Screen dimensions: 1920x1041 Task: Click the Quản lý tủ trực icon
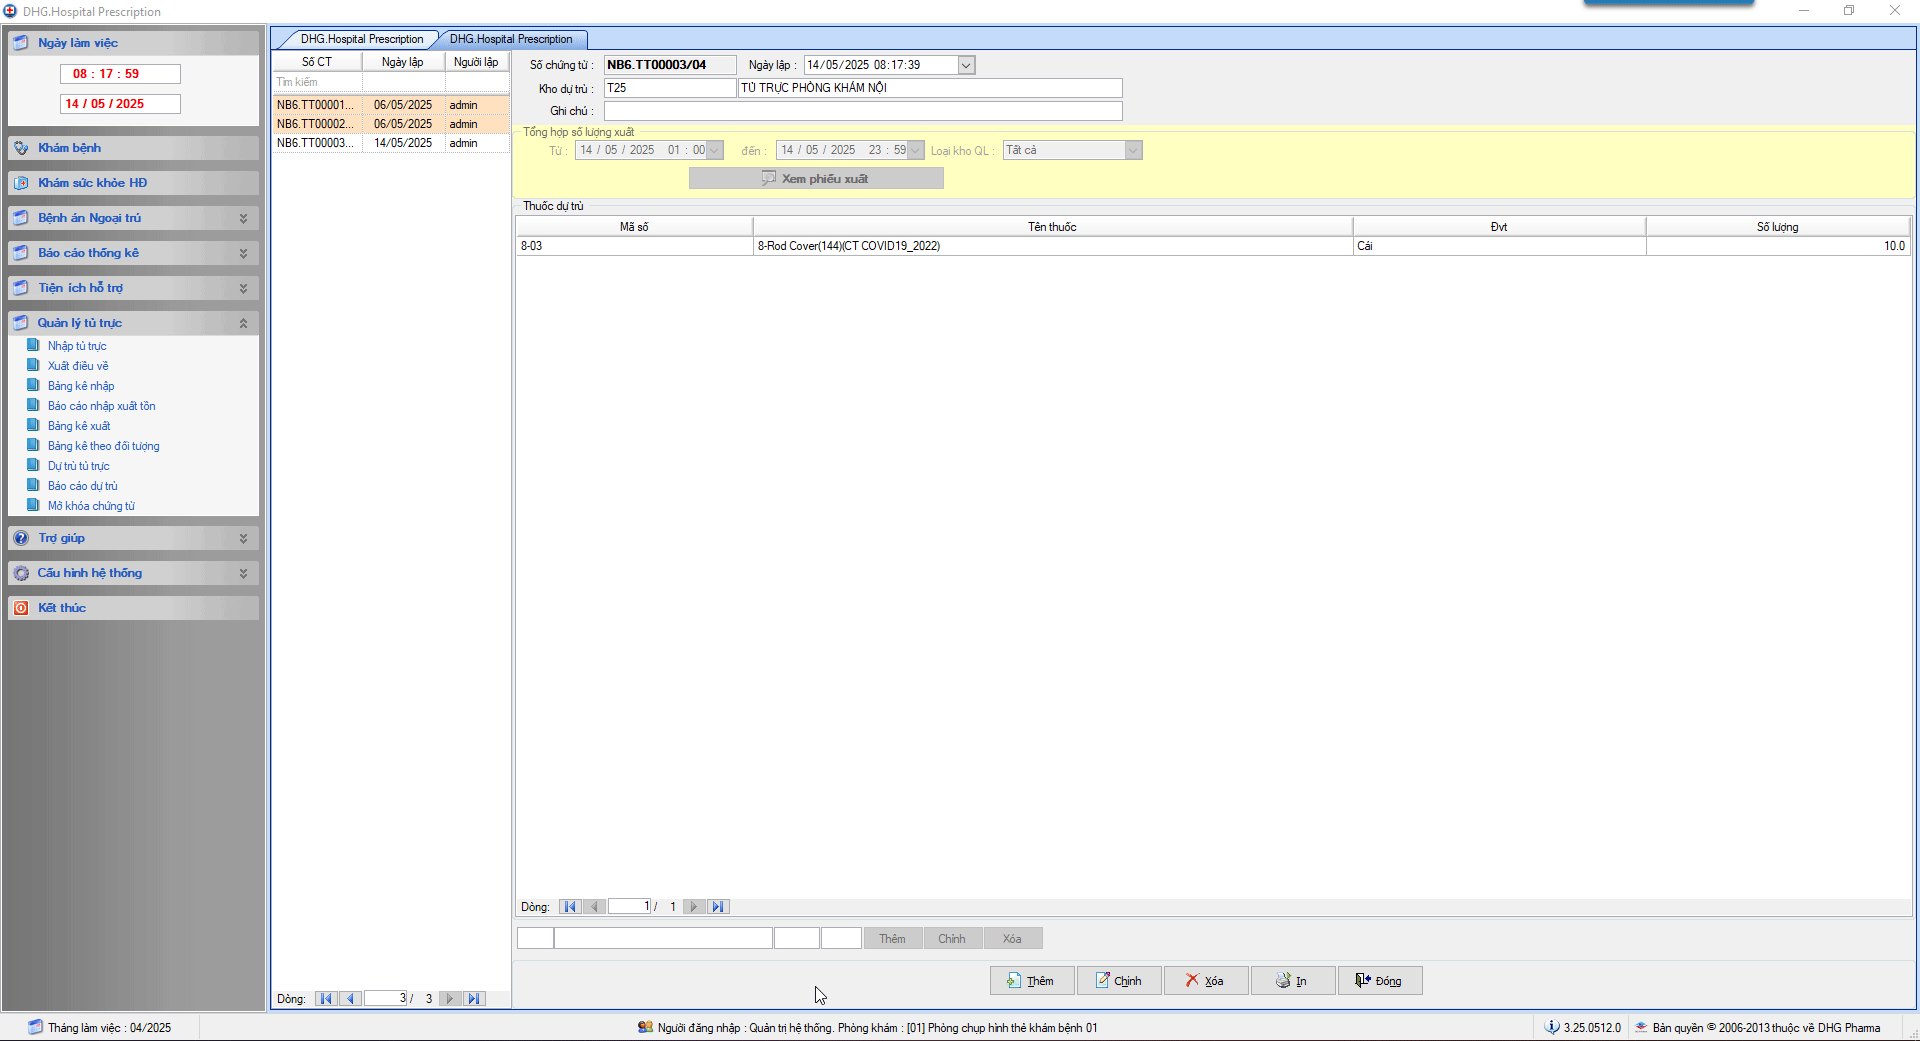pos(21,323)
